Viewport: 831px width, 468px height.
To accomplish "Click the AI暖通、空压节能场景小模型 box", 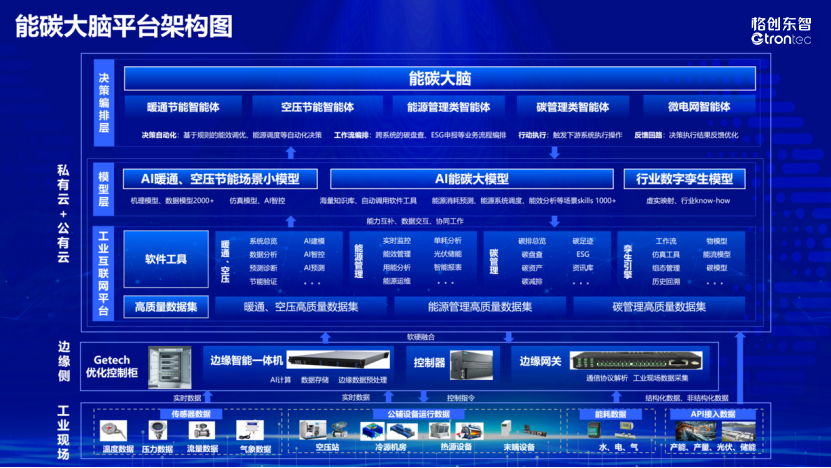I will pos(220,179).
